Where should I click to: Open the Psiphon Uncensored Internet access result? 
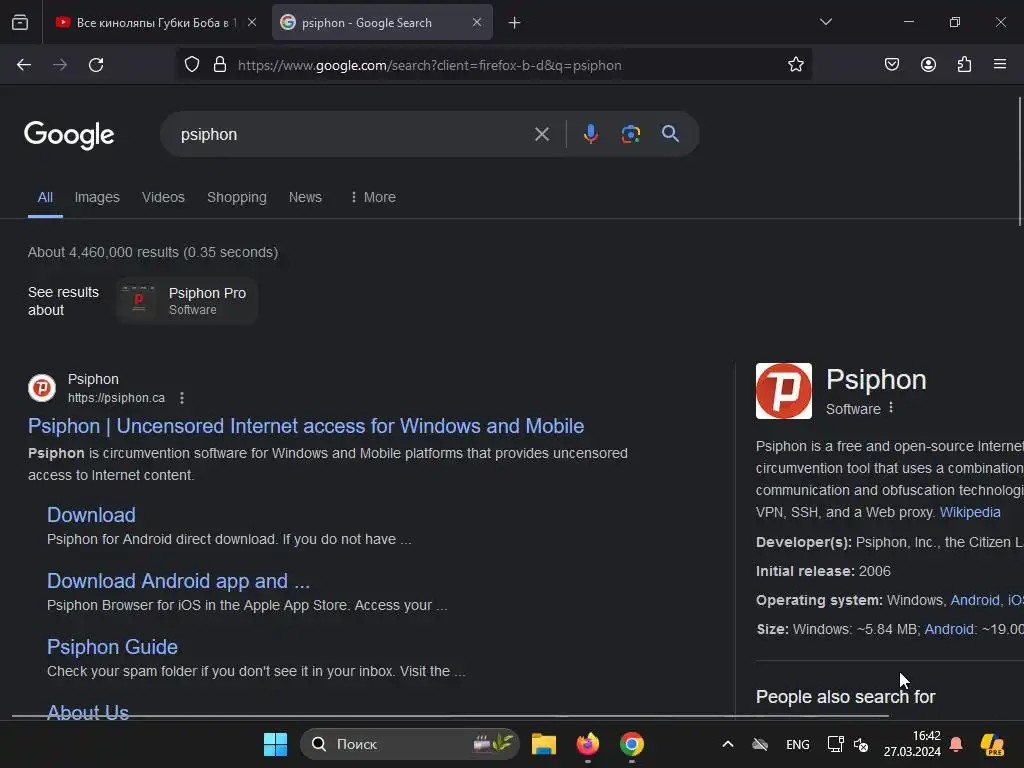306,426
